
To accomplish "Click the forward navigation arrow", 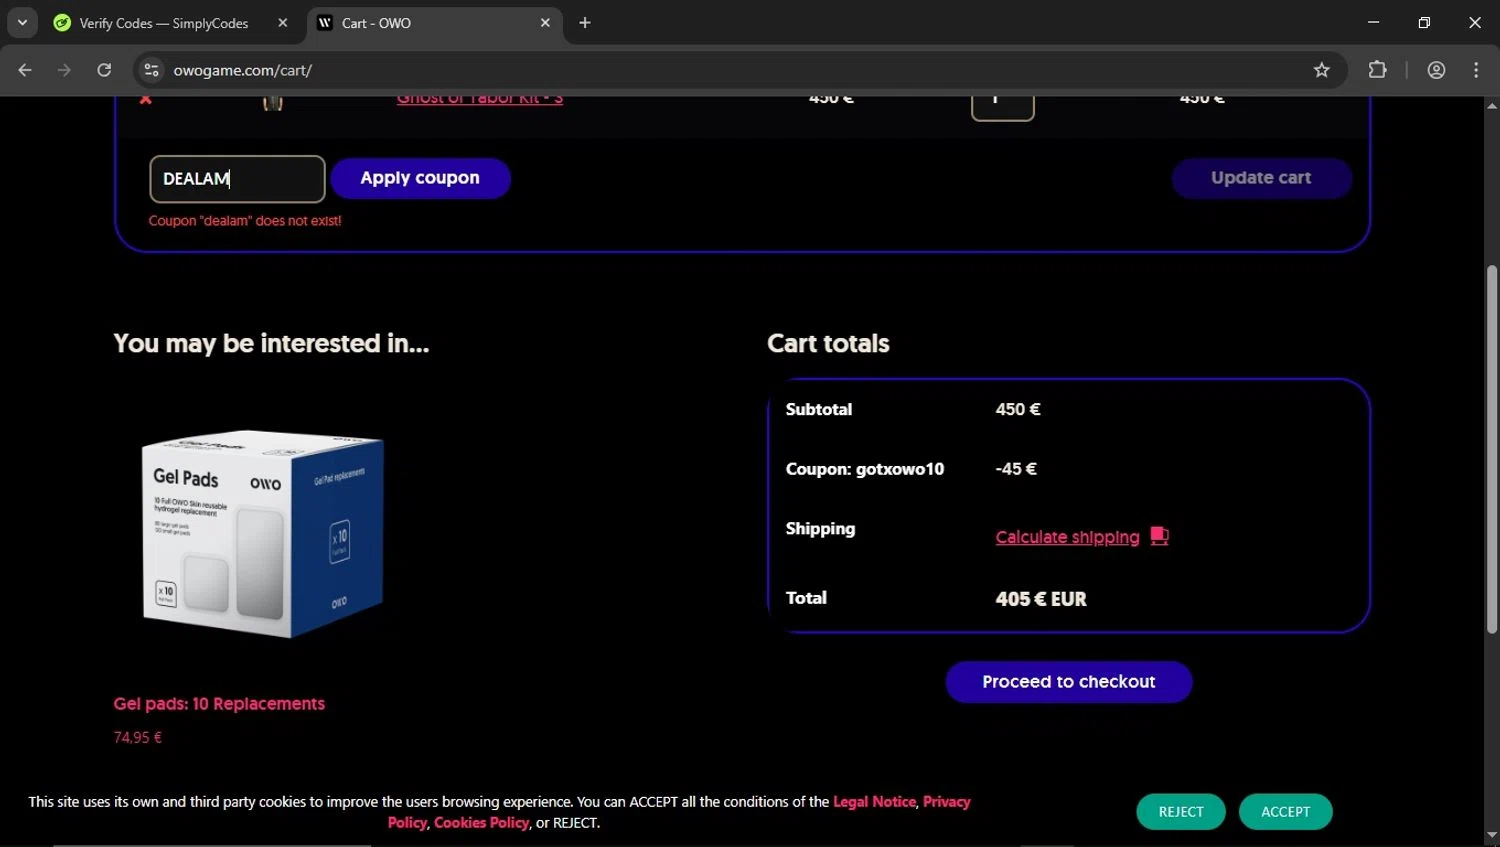I will click(64, 70).
